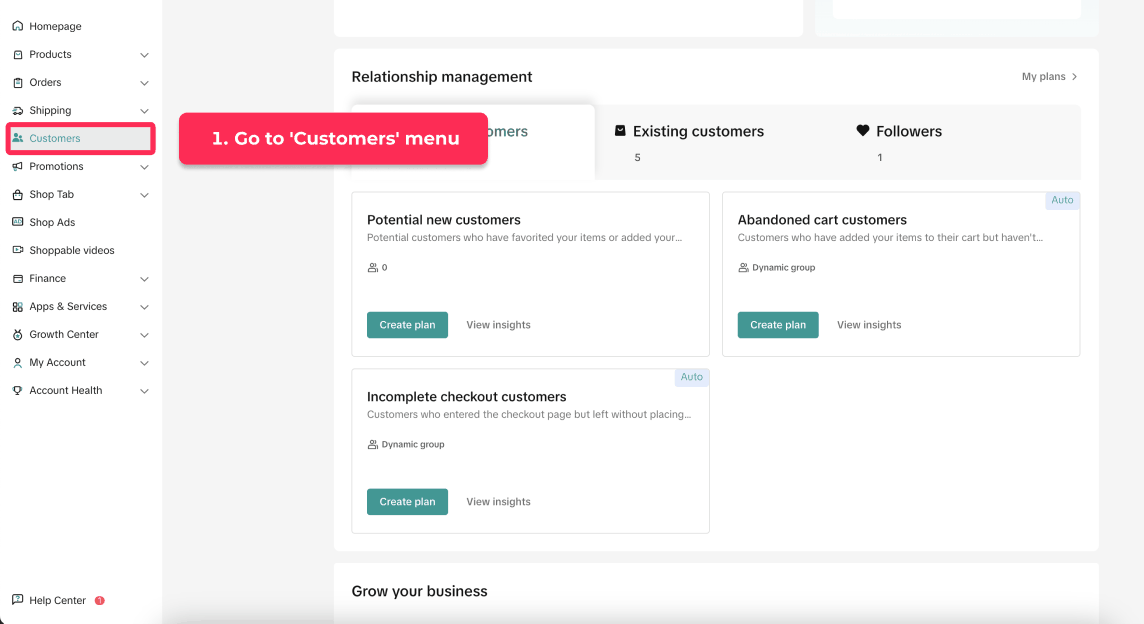Switch to the Followers tab
Screen dimensions: 1144x624
click(908, 132)
